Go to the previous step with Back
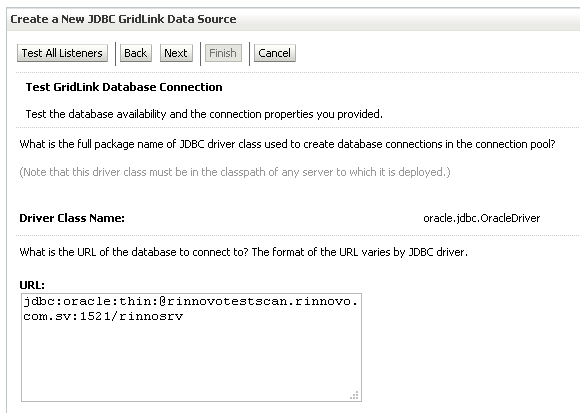The image size is (580, 413). click(135, 53)
